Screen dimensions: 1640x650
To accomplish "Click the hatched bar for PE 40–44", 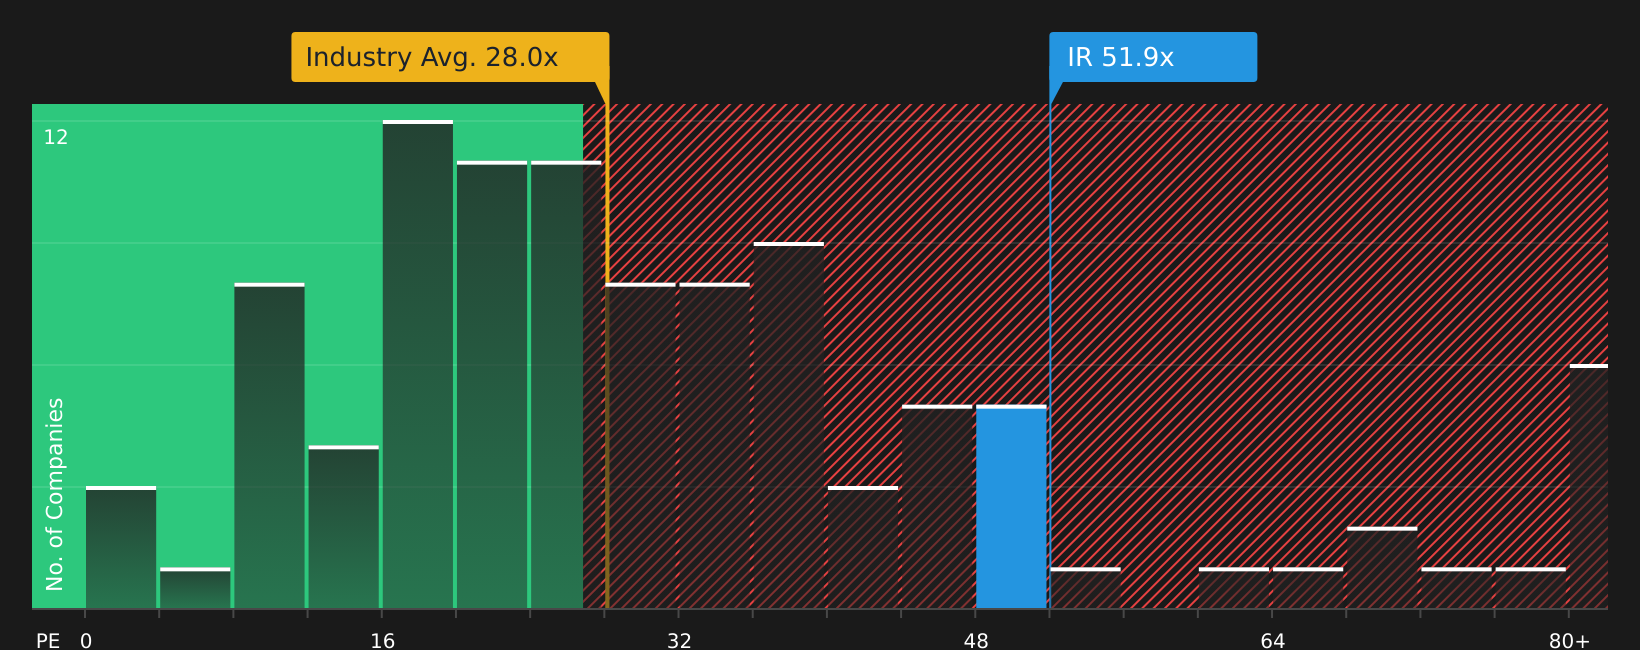I will coord(863,548).
